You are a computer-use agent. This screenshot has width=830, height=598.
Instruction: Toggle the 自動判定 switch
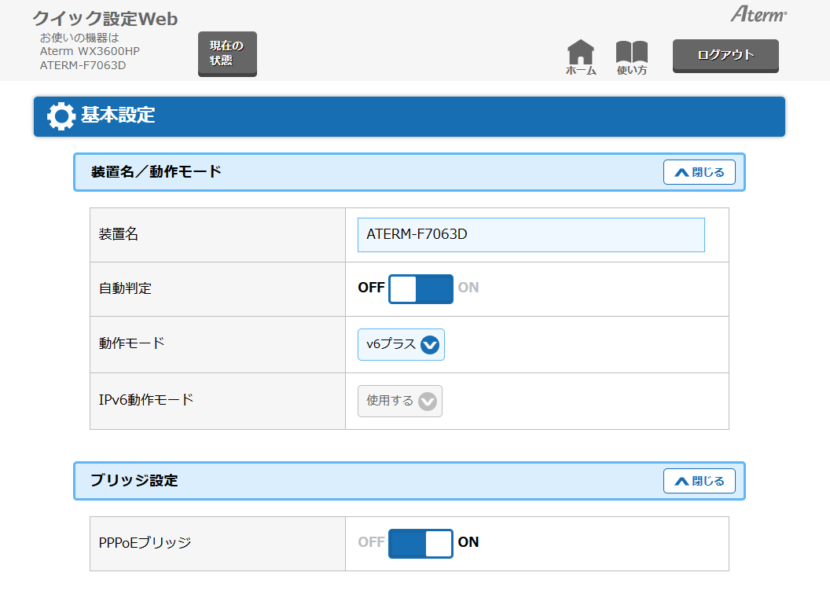[x=420, y=289]
